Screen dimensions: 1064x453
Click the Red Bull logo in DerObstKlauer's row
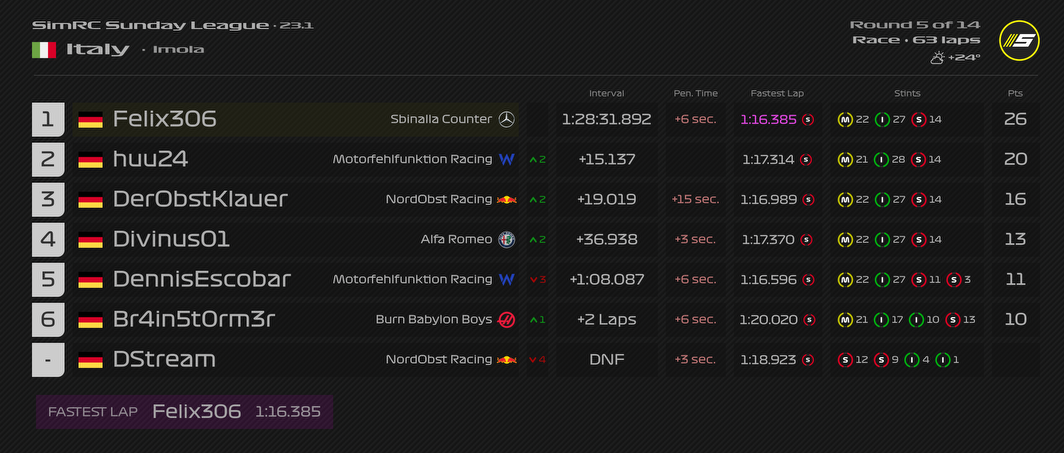(x=507, y=199)
